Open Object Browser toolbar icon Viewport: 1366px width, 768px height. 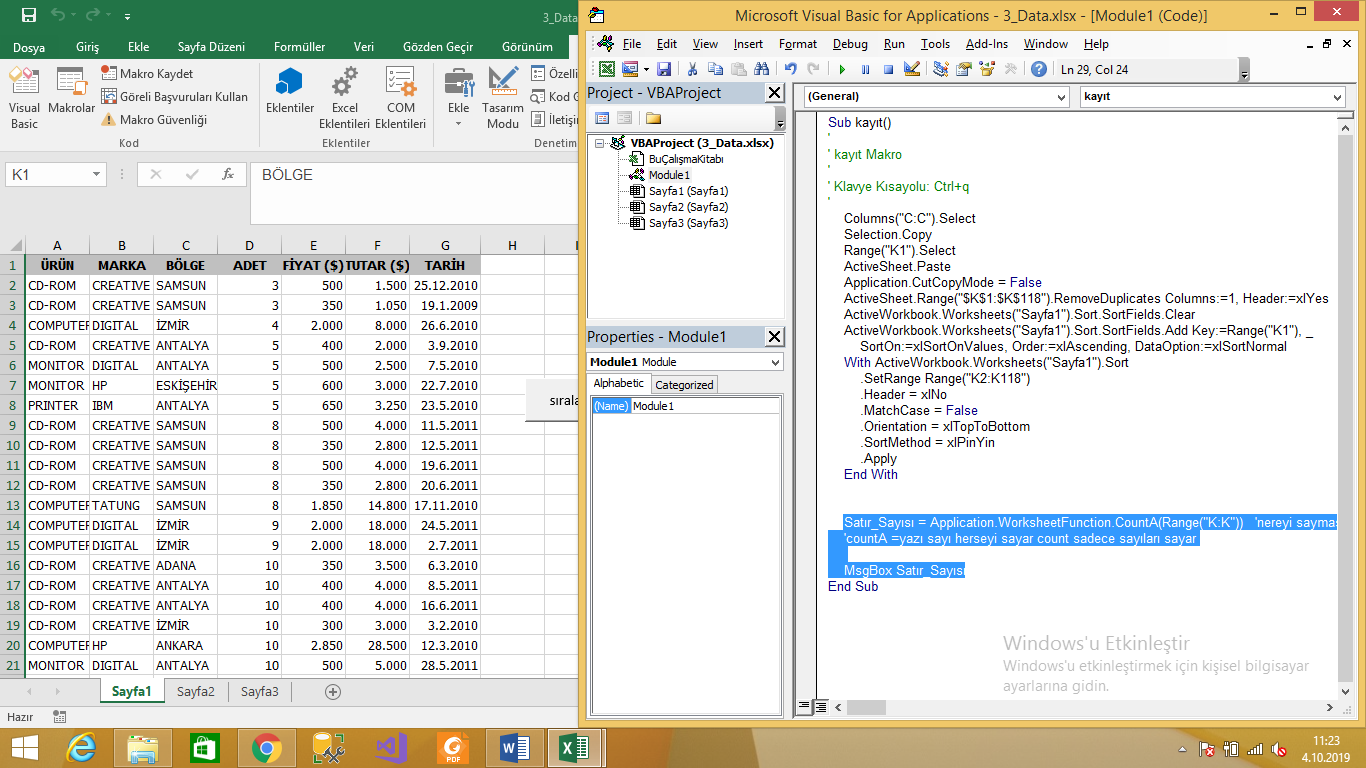tap(987, 69)
